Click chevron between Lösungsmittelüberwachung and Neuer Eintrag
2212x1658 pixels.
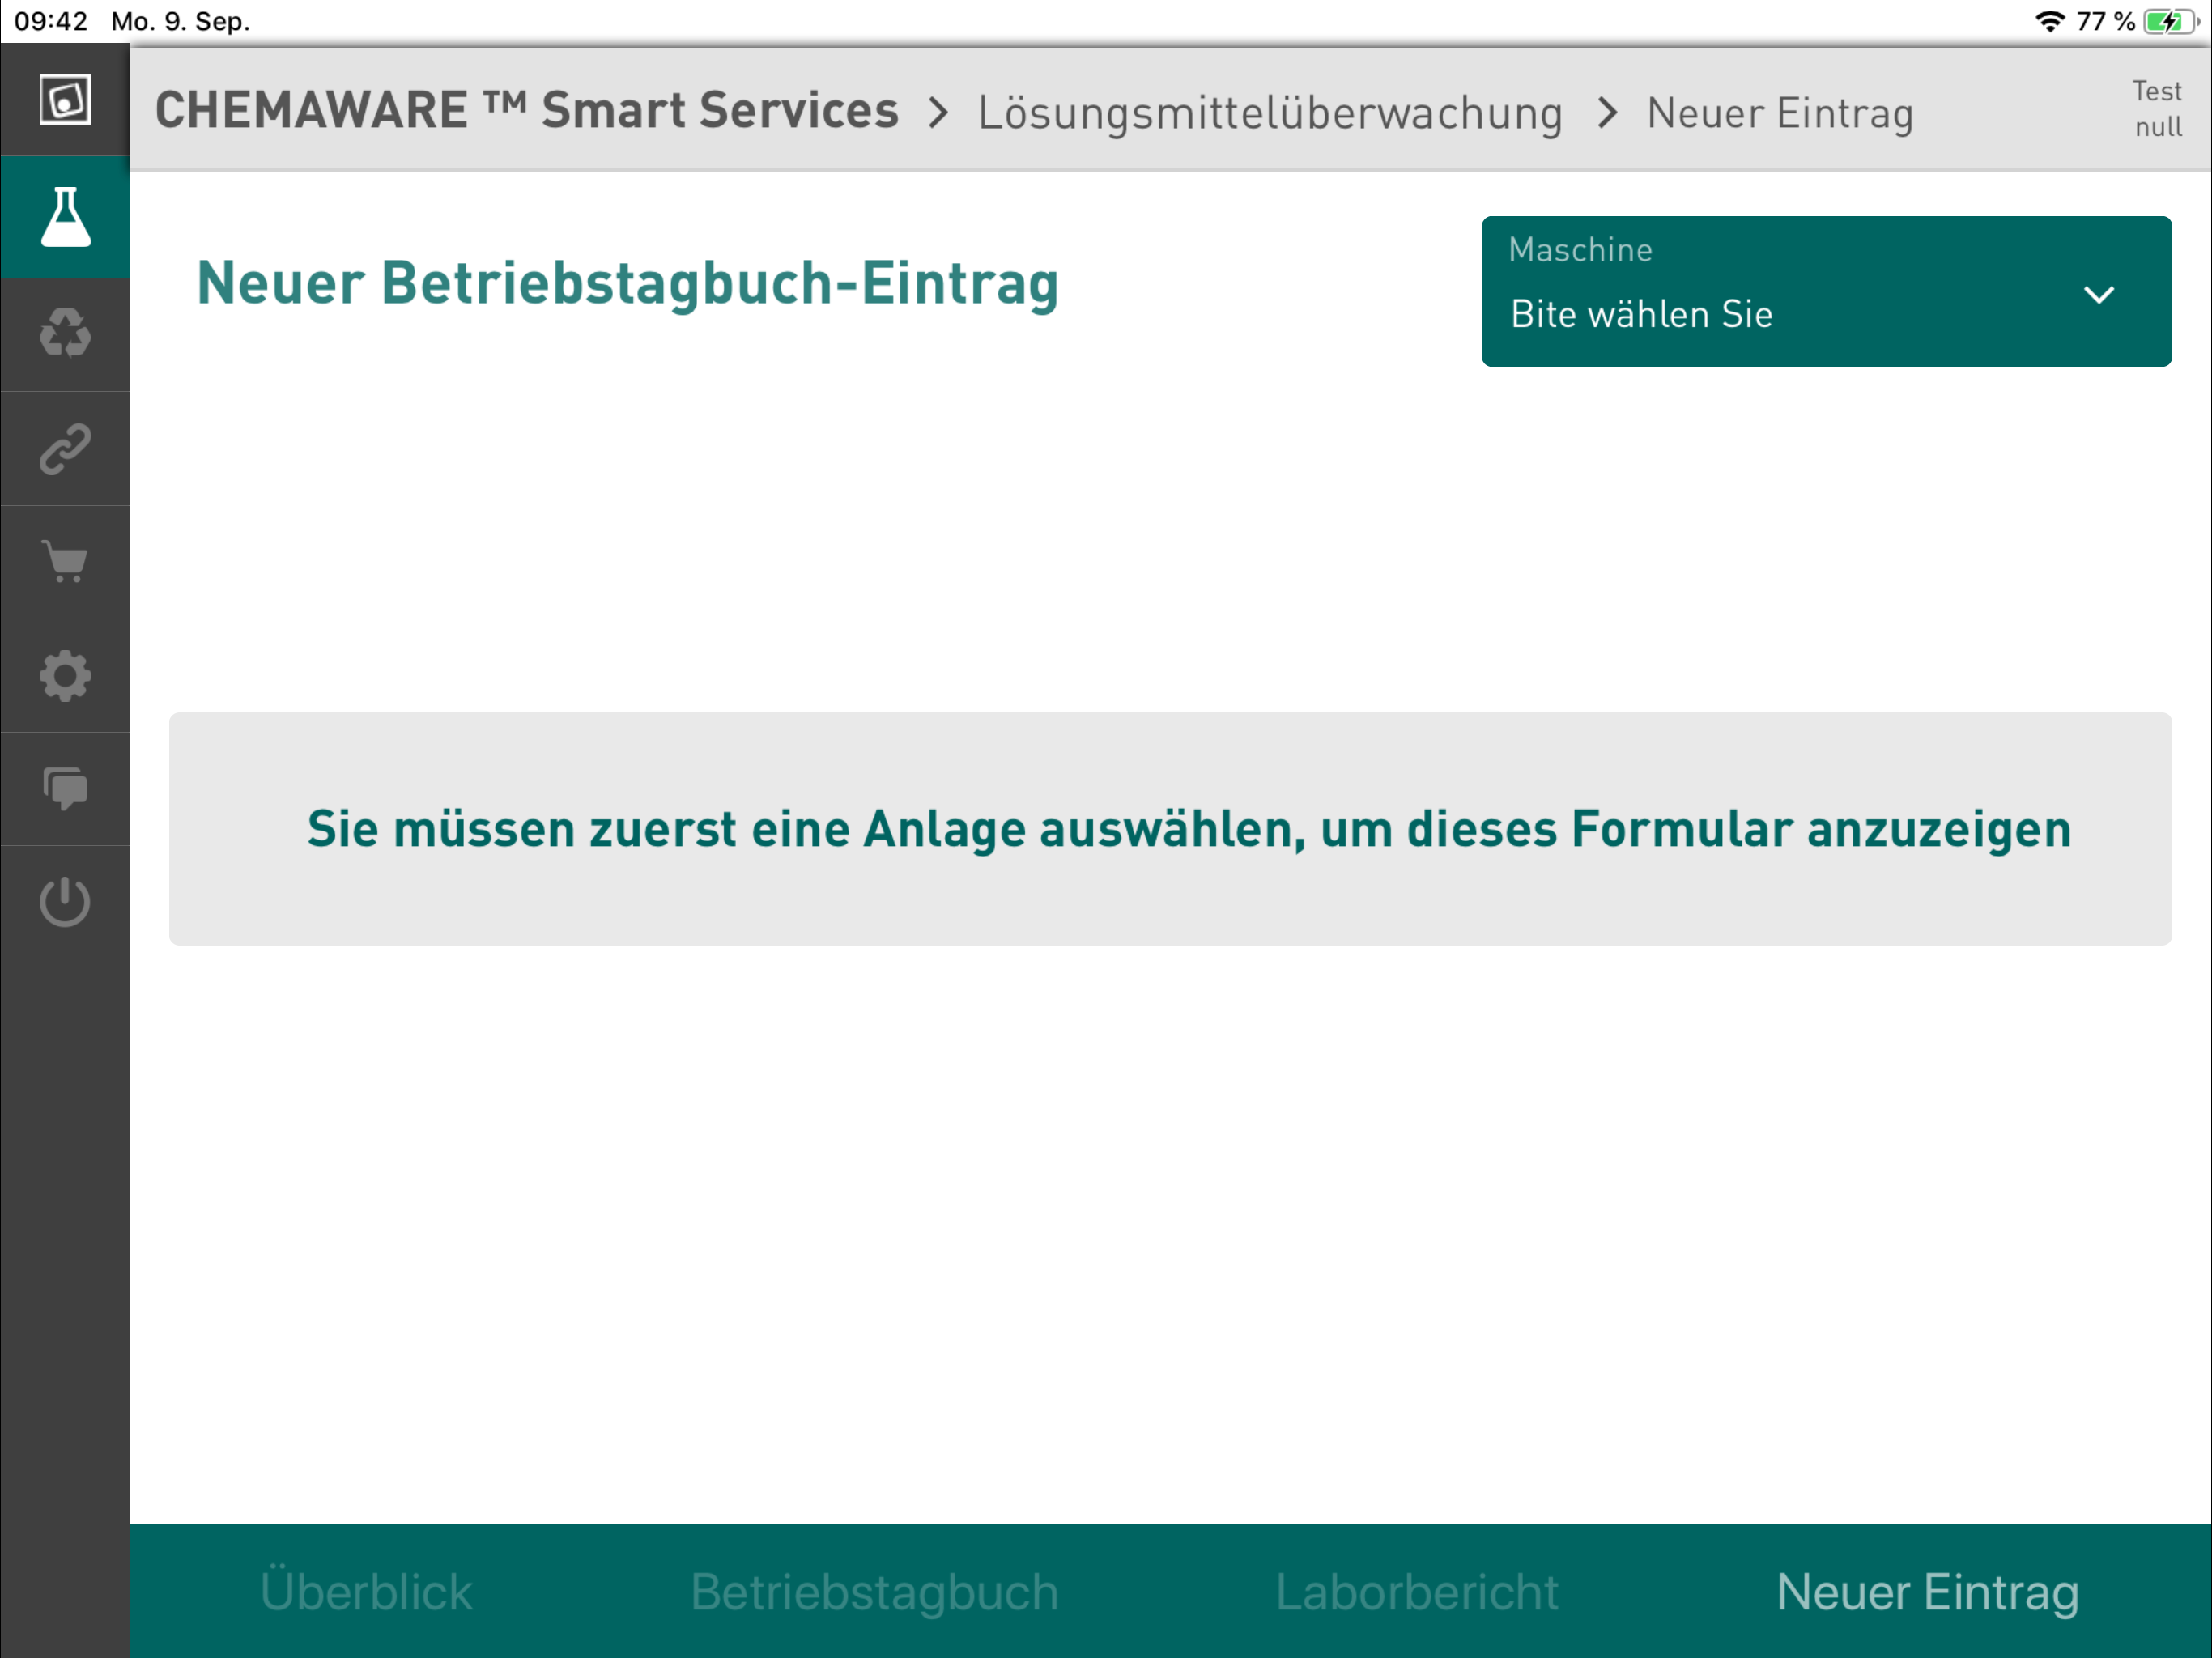(1607, 112)
